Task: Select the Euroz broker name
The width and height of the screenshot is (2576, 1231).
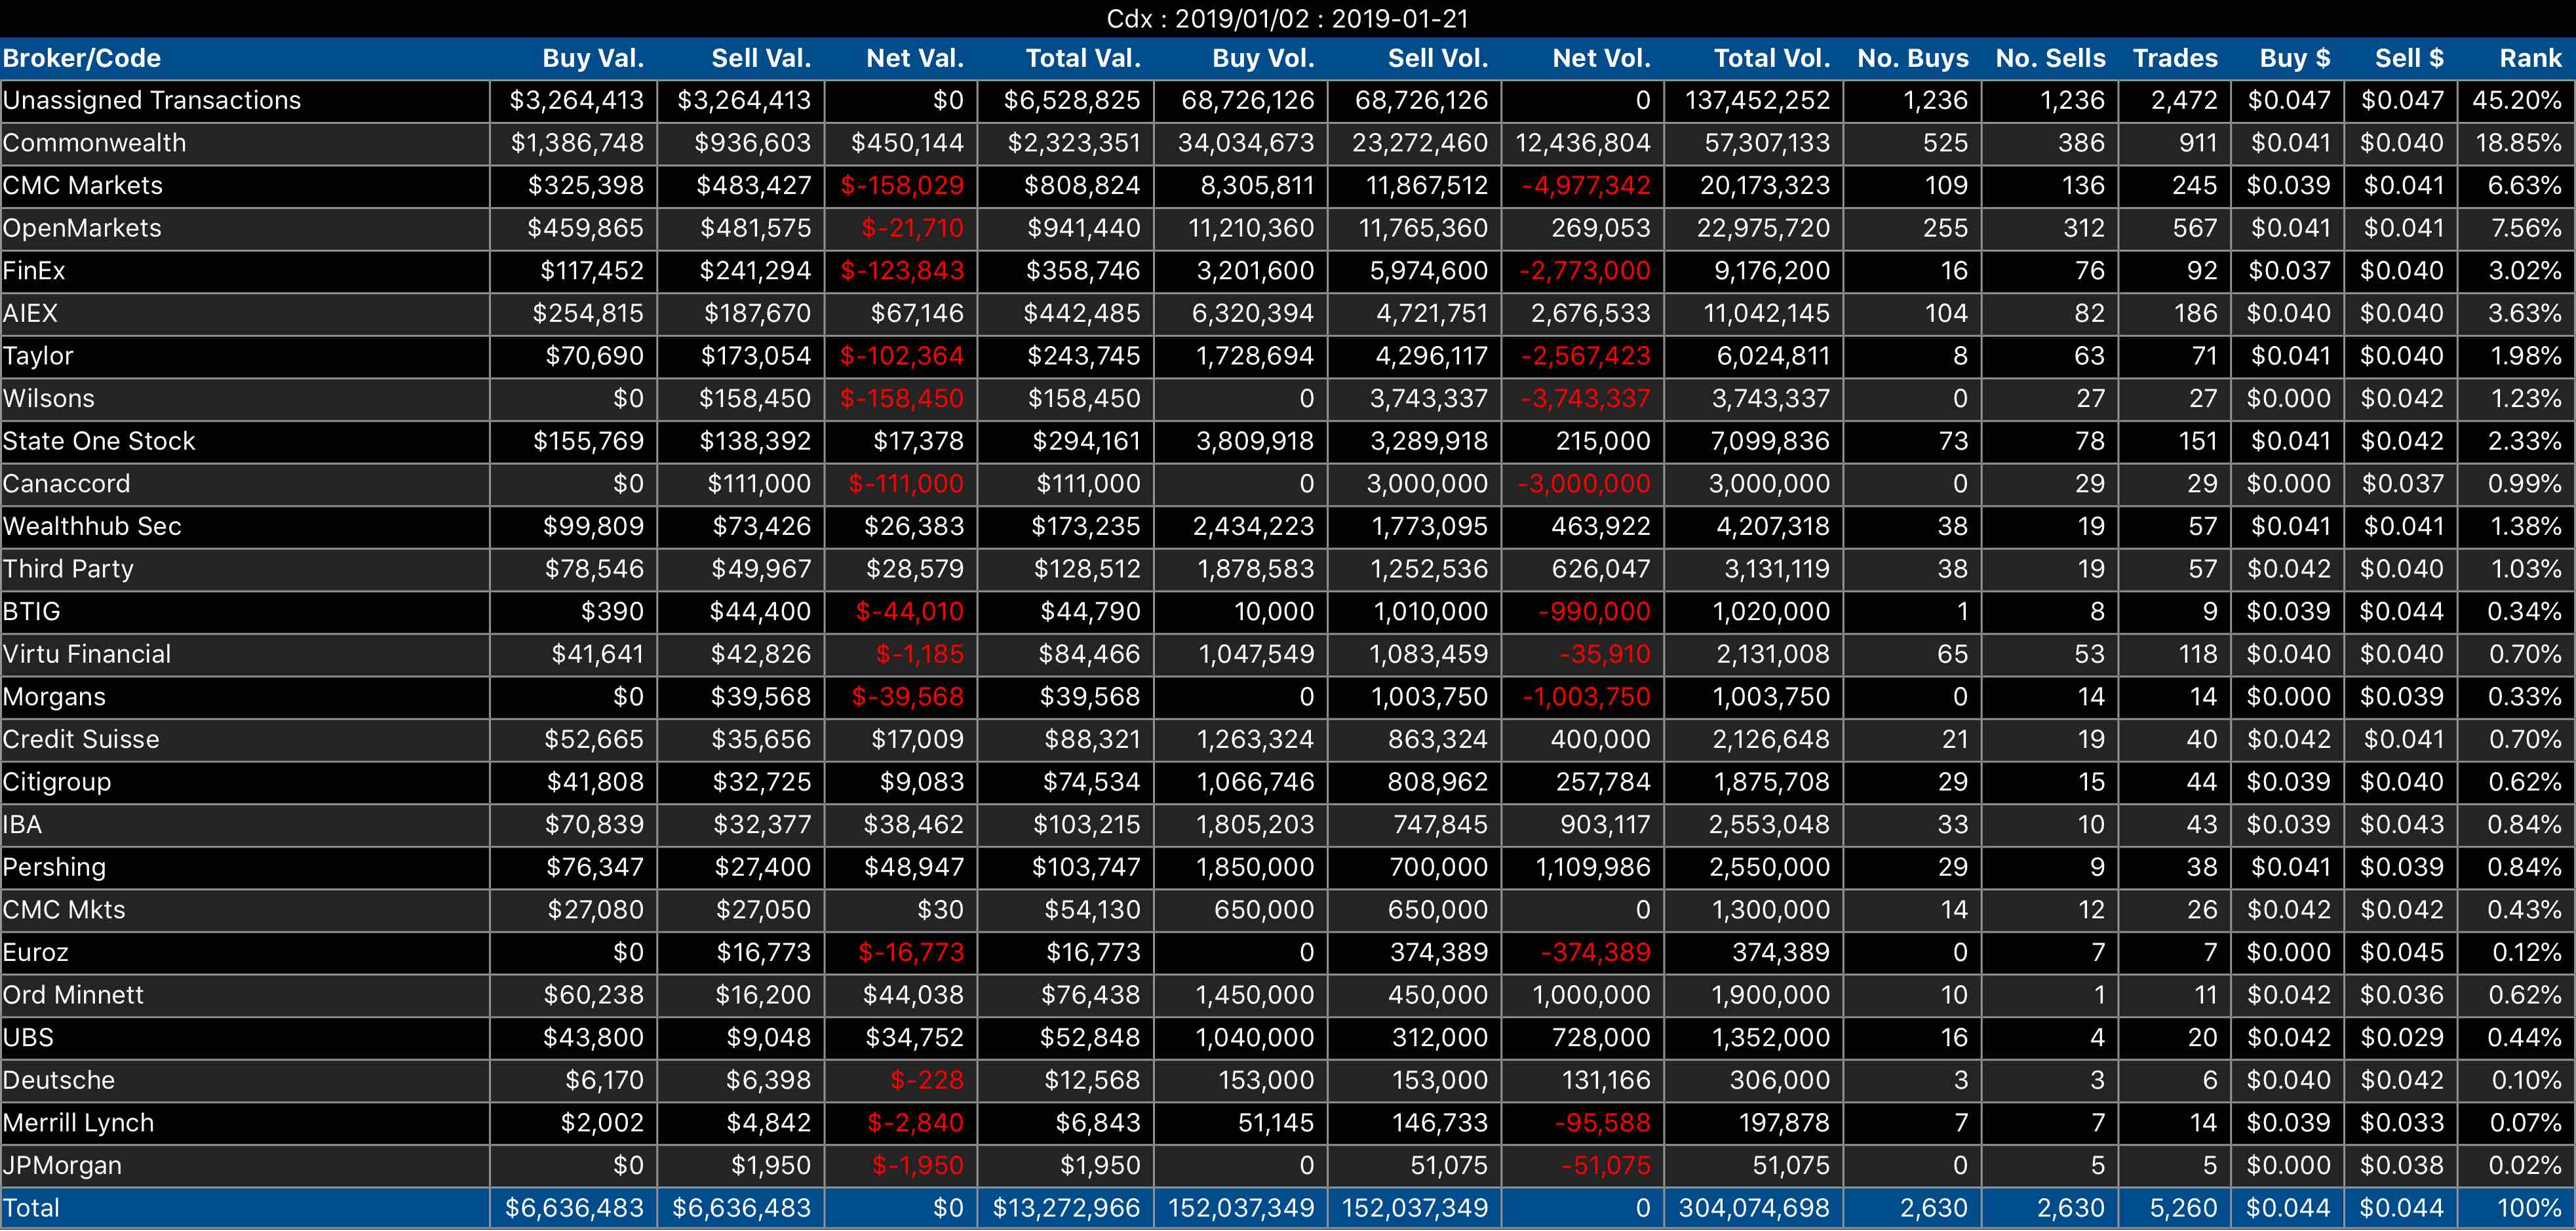Action: [x=35, y=952]
